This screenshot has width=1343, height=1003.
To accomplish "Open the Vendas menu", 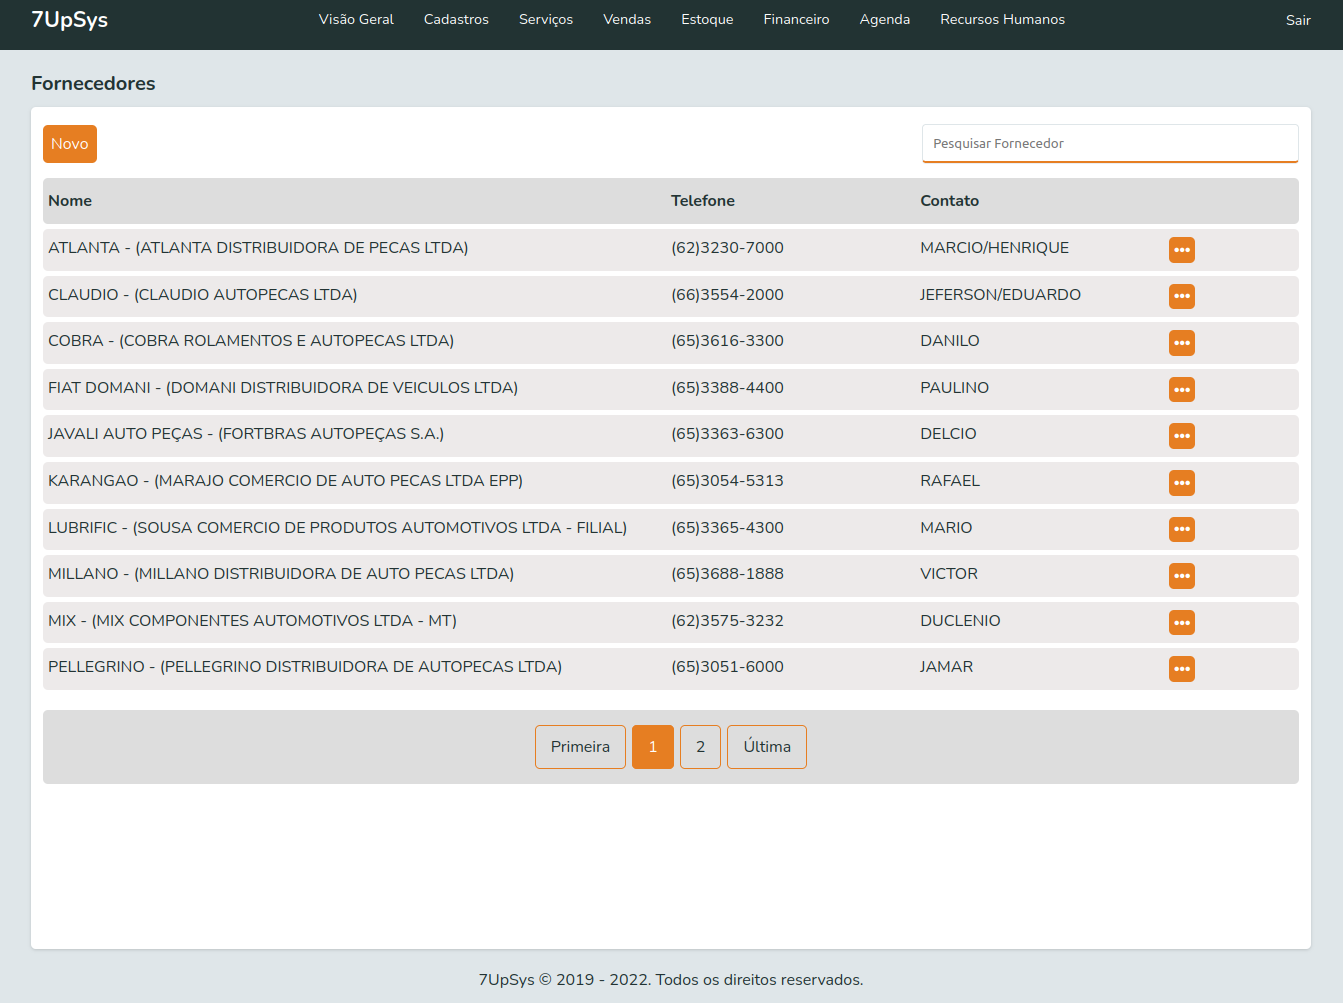I will [627, 19].
